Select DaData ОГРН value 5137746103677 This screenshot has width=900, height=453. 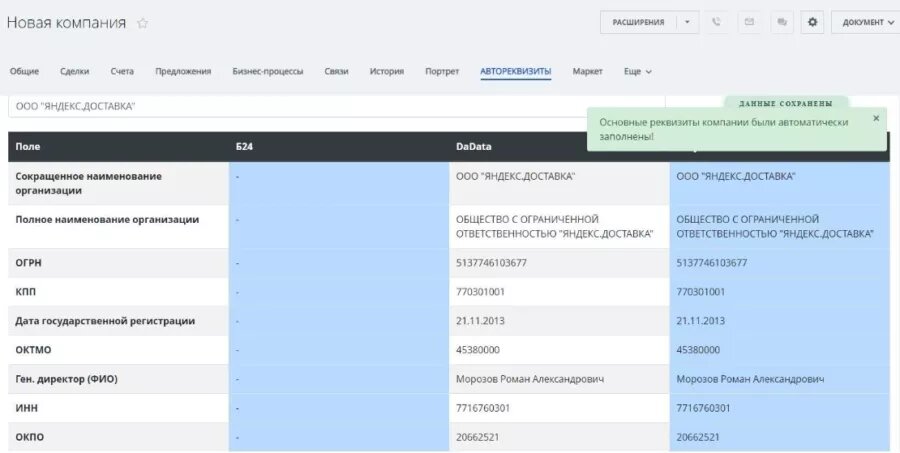pyautogui.click(x=559, y=263)
